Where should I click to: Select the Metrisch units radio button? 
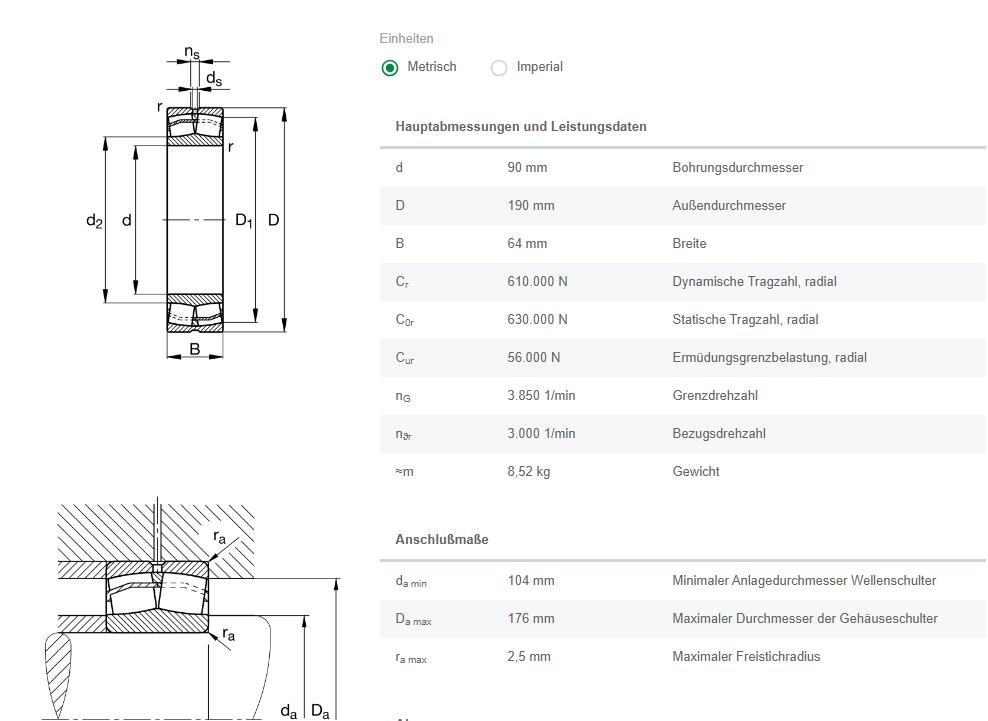[390, 68]
